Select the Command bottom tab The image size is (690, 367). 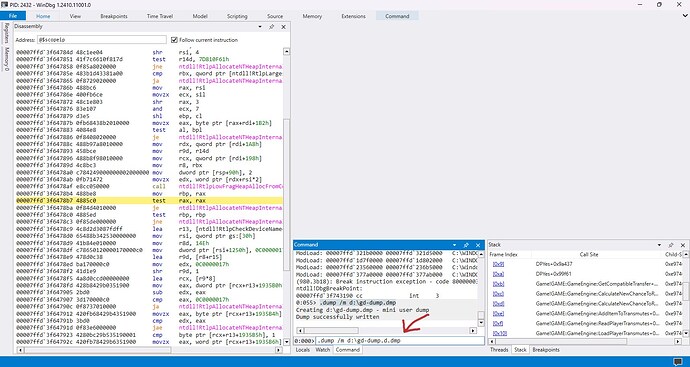click(348, 350)
